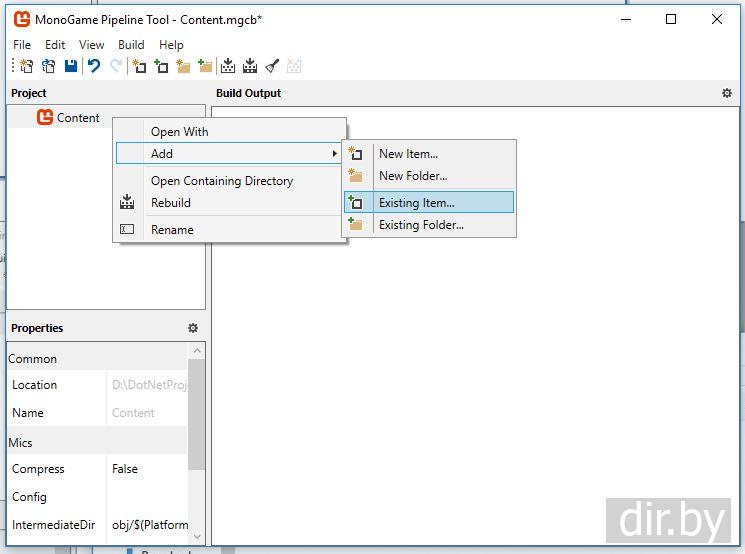Click the Existing Item toolbar icon
Image resolution: width=745 pixels, height=554 pixels.
click(x=160, y=66)
